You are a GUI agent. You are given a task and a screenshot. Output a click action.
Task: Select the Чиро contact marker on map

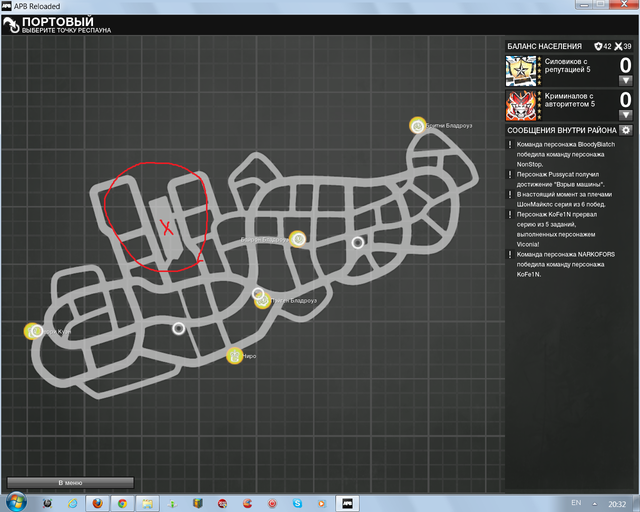coord(235,356)
